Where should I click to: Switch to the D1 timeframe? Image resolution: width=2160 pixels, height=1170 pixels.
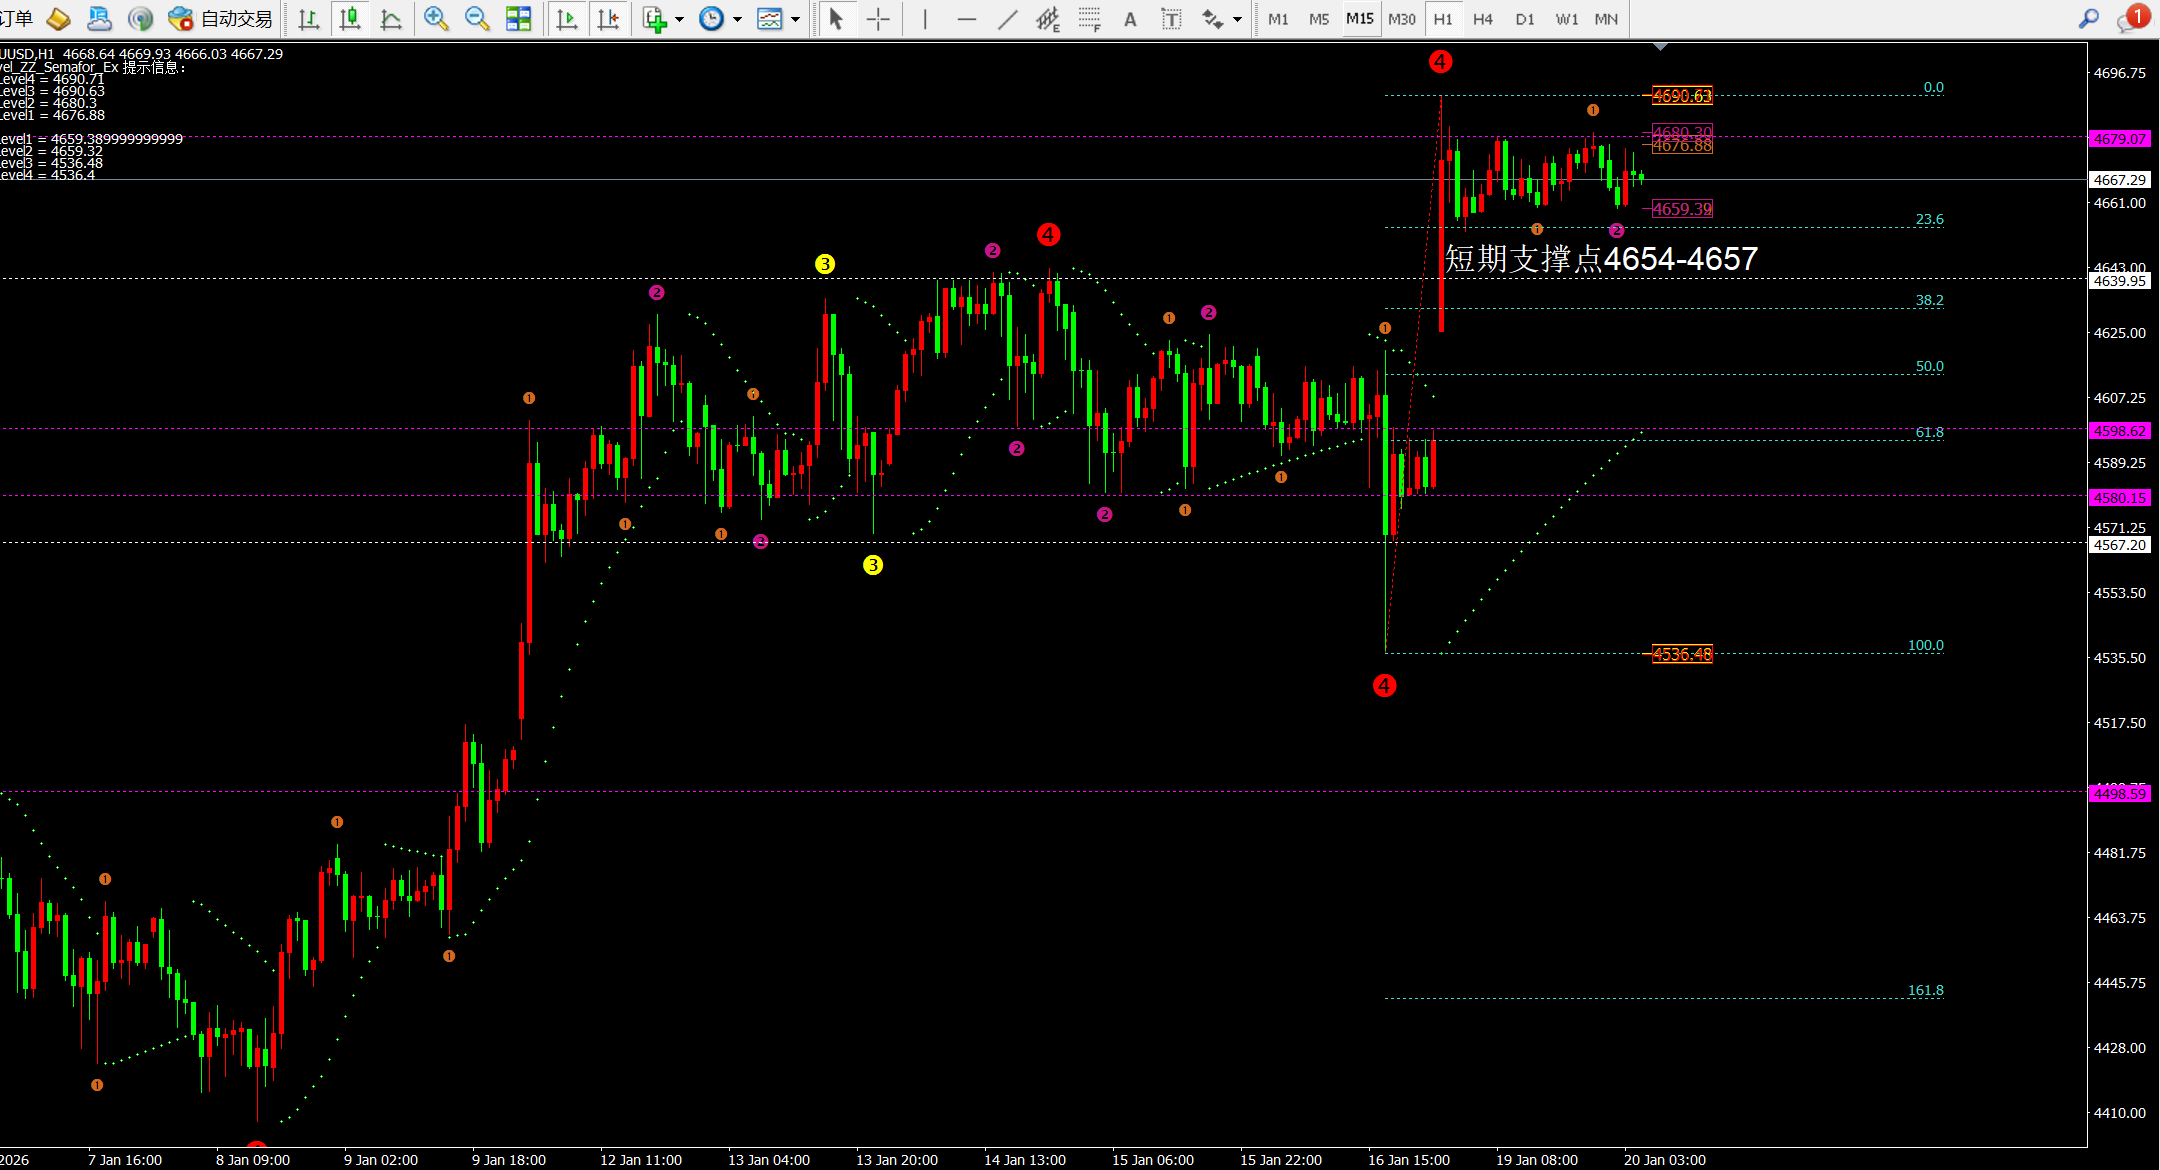click(x=1524, y=19)
